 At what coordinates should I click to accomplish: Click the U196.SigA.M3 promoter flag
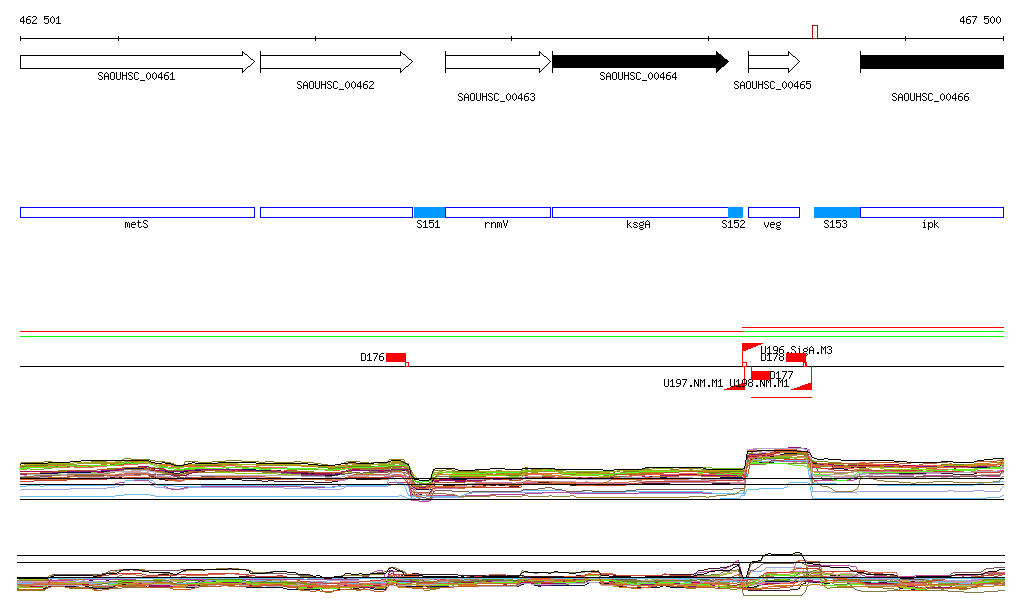tap(750, 350)
